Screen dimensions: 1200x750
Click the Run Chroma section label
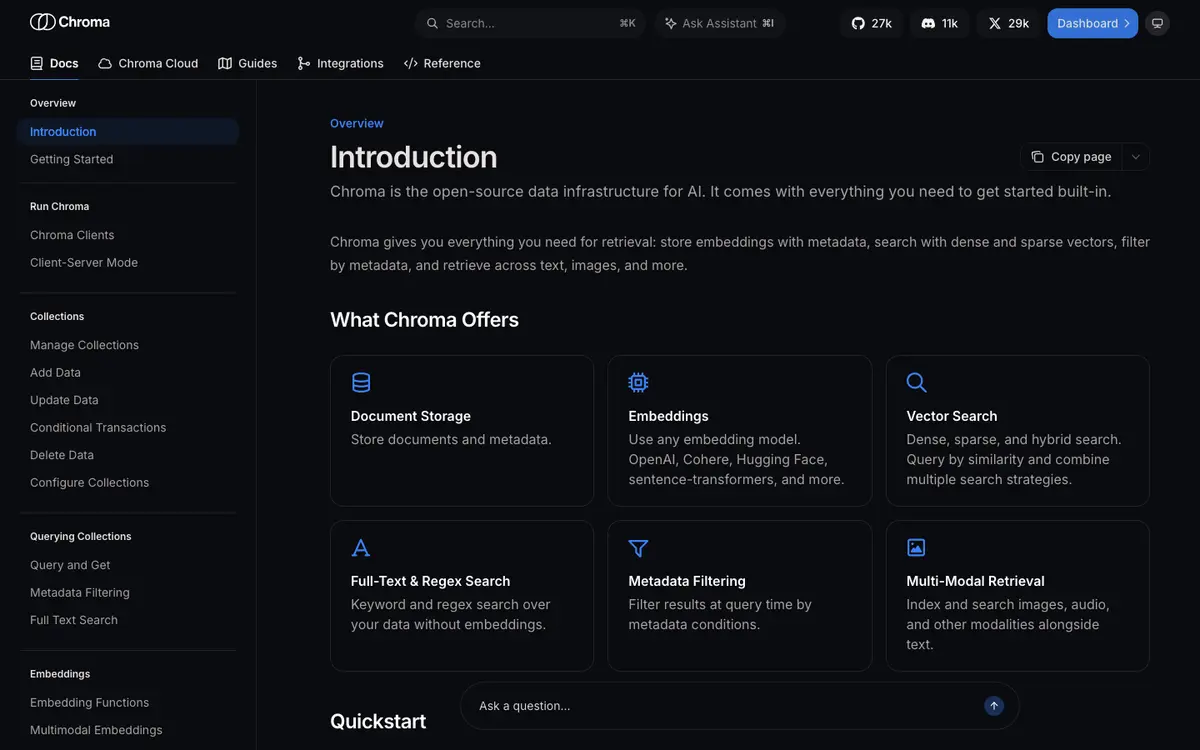[x=60, y=206]
